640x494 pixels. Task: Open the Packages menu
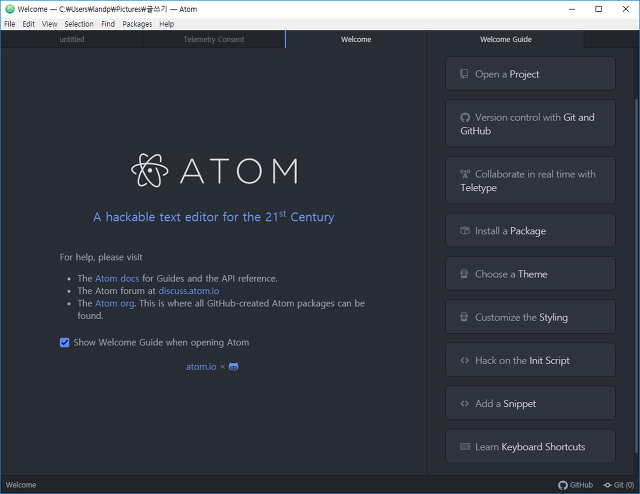click(x=137, y=24)
